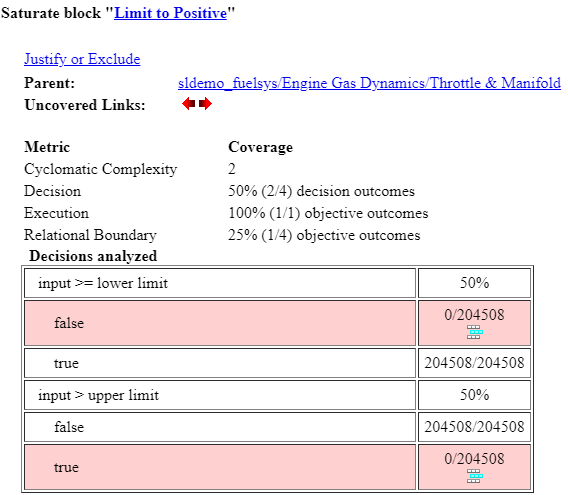The height and width of the screenshot is (495, 568).
Task: Open justification icon in 'input >= lower limit' false row
Action: 475,332
